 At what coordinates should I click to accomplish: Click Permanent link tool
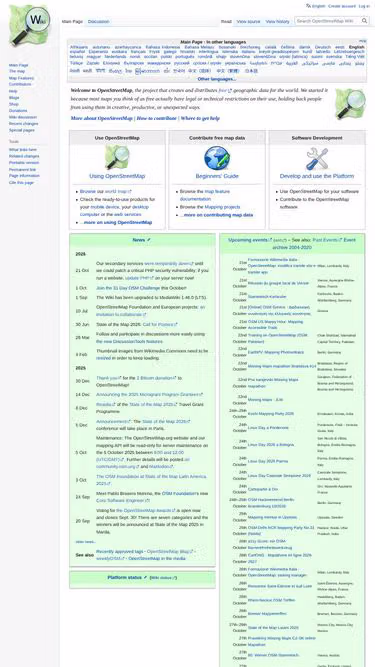[x=22, y=169]
